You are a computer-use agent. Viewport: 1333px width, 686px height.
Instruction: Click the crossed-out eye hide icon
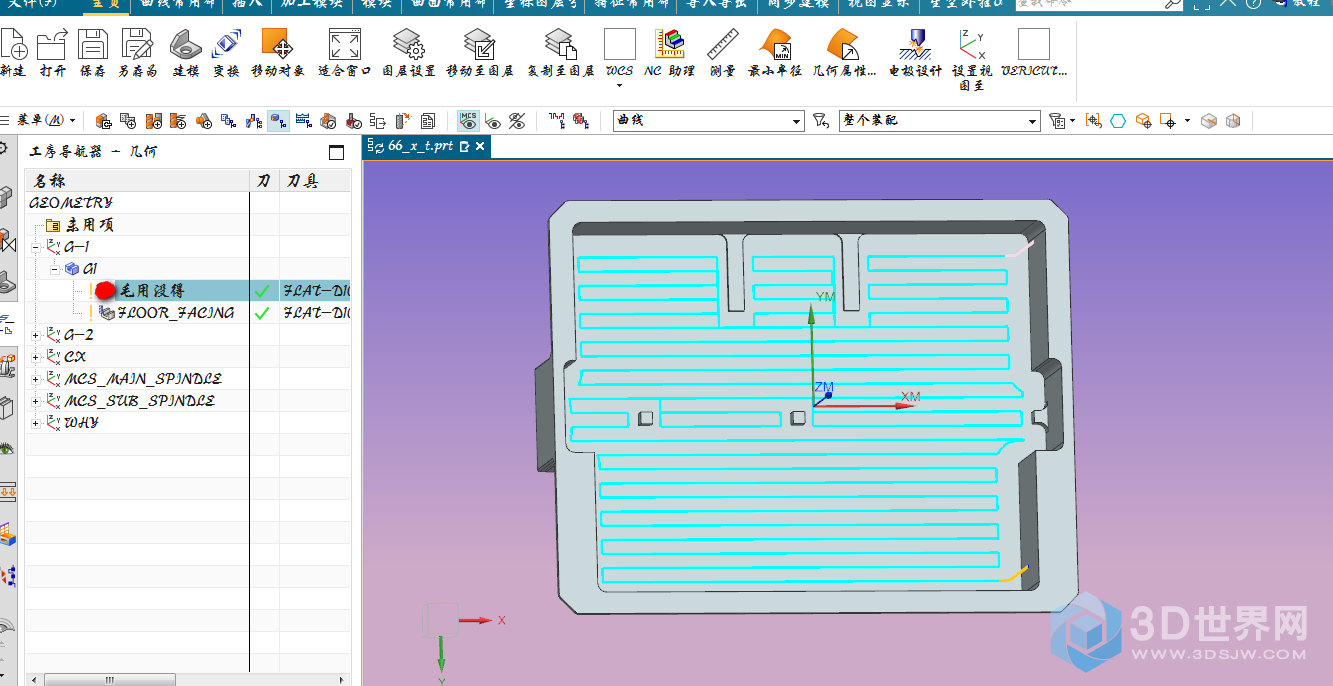[517, 121]
